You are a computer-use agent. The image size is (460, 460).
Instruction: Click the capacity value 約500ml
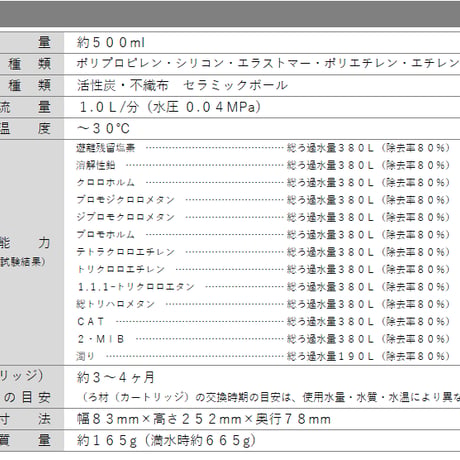click(111, 42)
